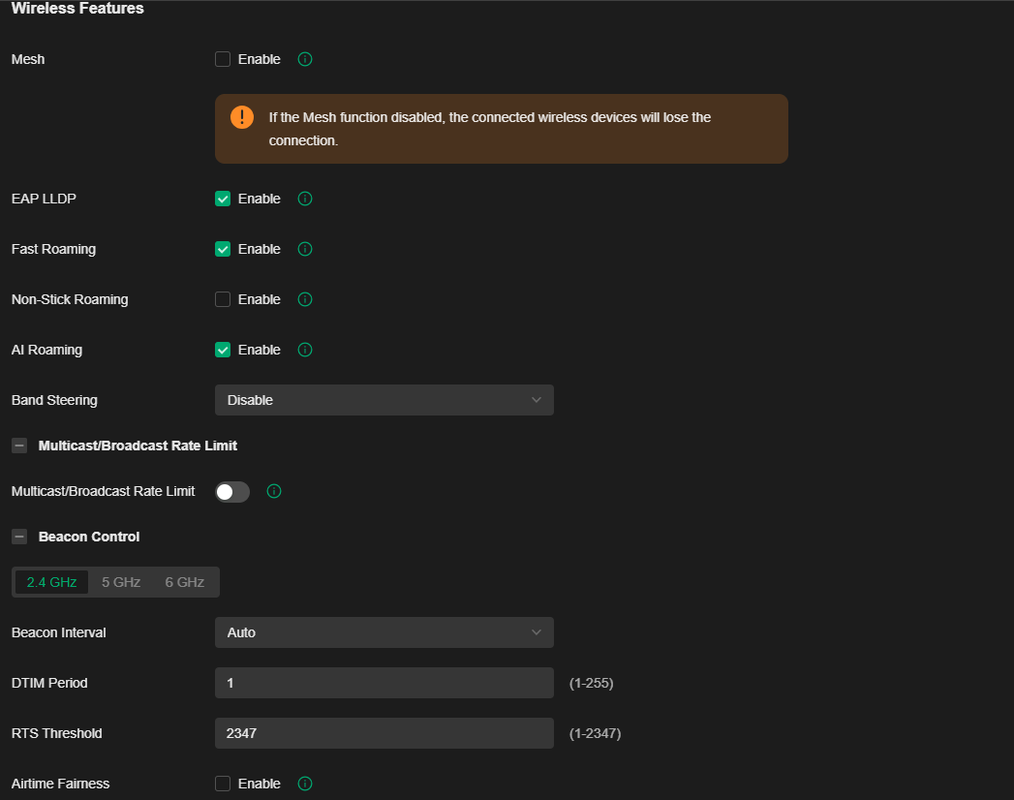This screenshot has height=800, width=1014.
Task: Open the Band Steering dropdown
Action: (384, 400)
